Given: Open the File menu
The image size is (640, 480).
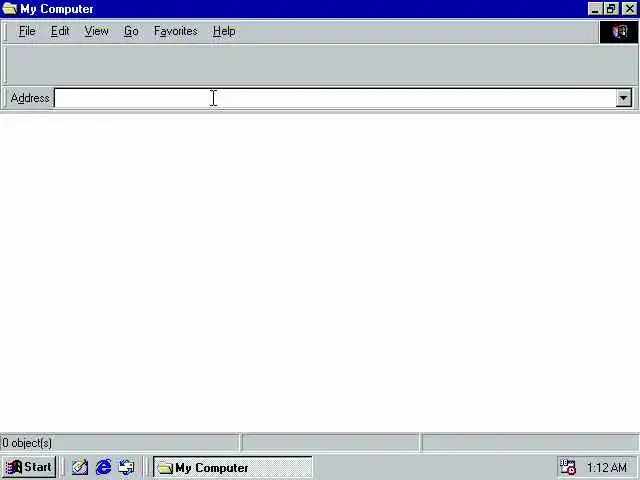Looking at the screenshot, I should 27,31.
